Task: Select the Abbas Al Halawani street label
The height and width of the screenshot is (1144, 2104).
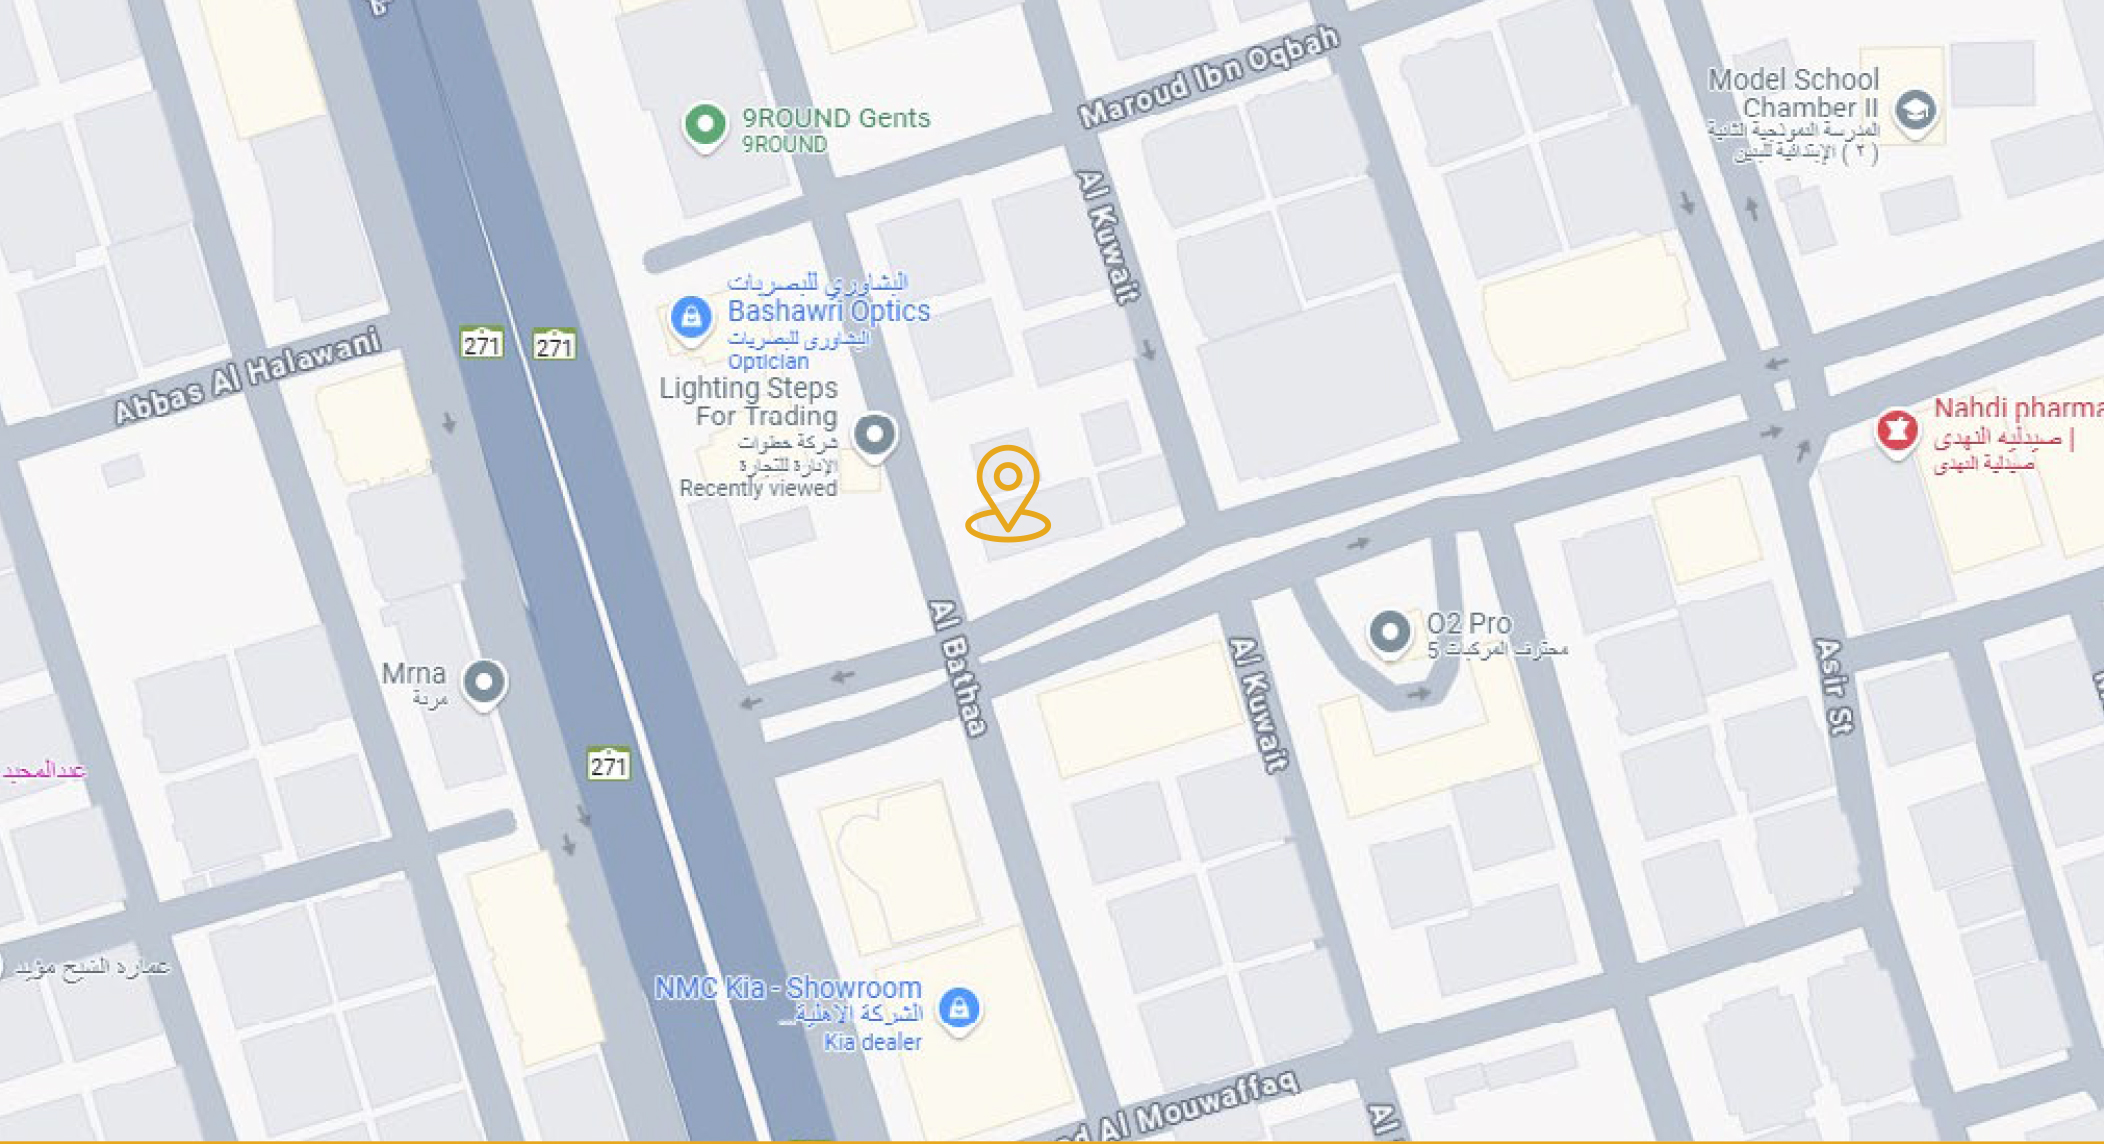Action: [x=247, y=375]
